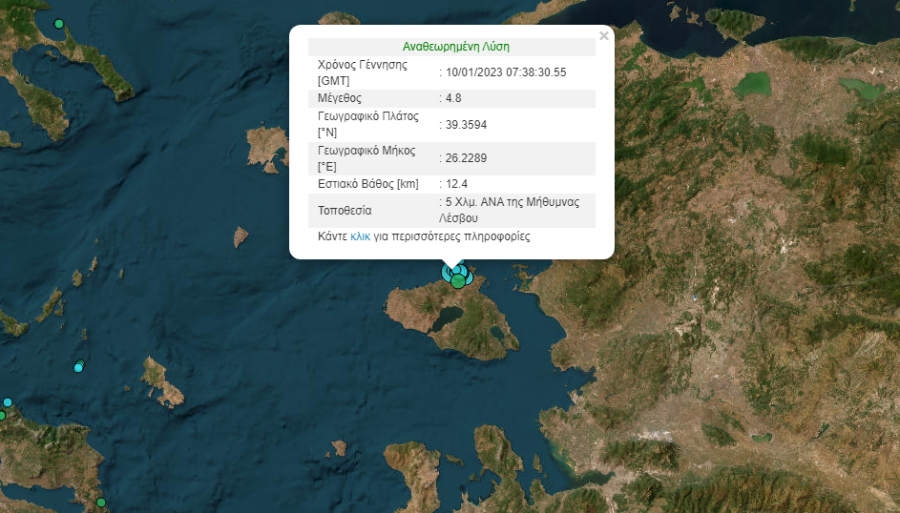Click the cyan marker in the open sea west of Skyros
This screenshot has width=900, height=513.
coord(78,368)
